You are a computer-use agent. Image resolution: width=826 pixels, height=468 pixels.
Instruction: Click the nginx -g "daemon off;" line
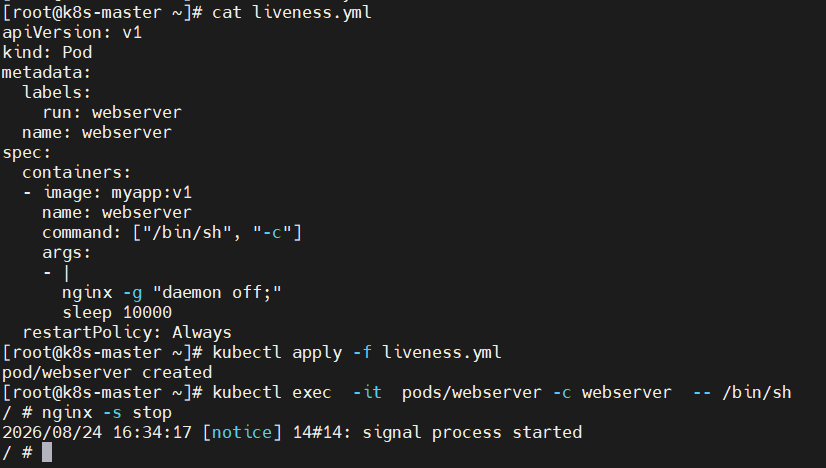[172, 292]
